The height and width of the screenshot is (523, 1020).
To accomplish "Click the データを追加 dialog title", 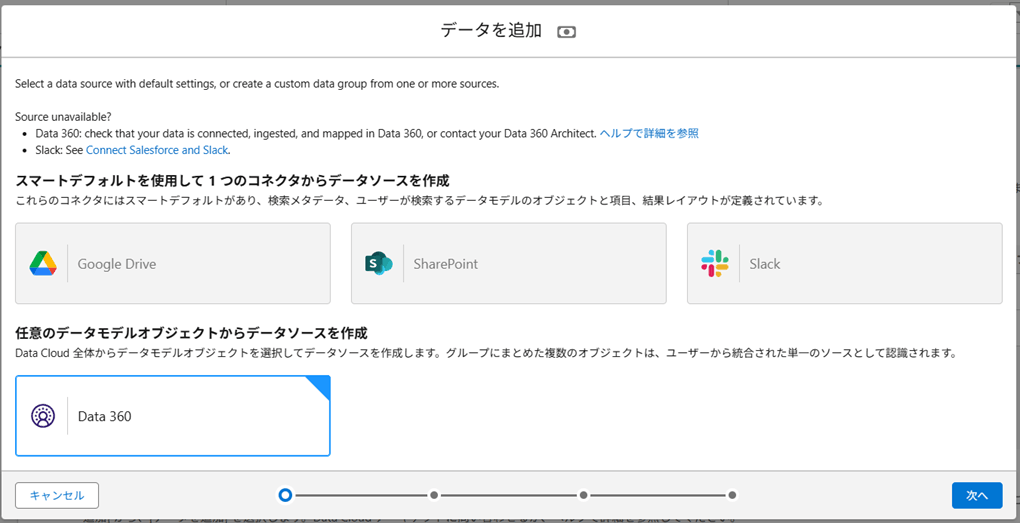I will [491, 31].
